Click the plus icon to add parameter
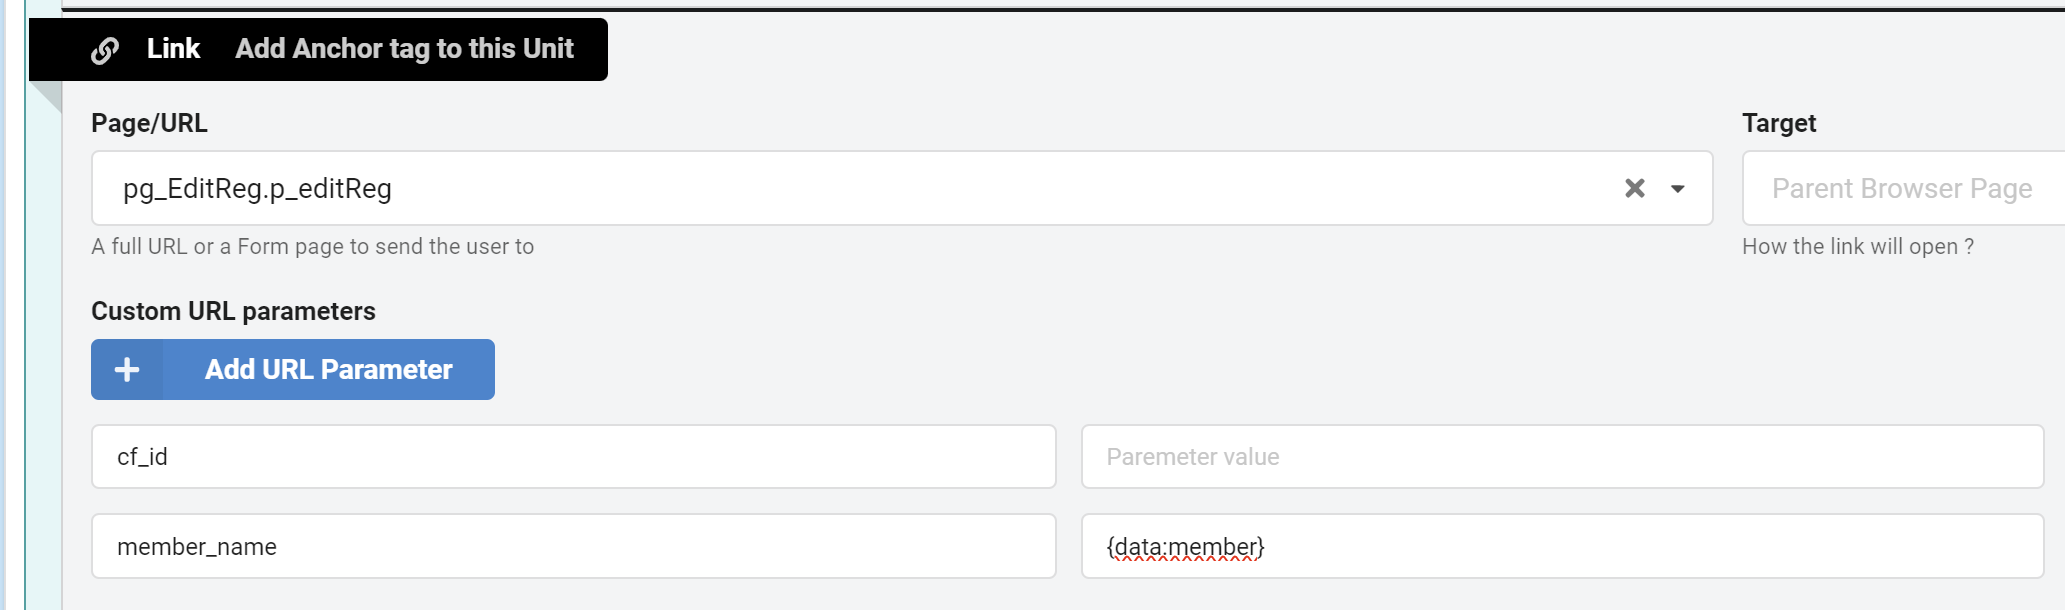 pyautogui.click(x=127, y=370)
